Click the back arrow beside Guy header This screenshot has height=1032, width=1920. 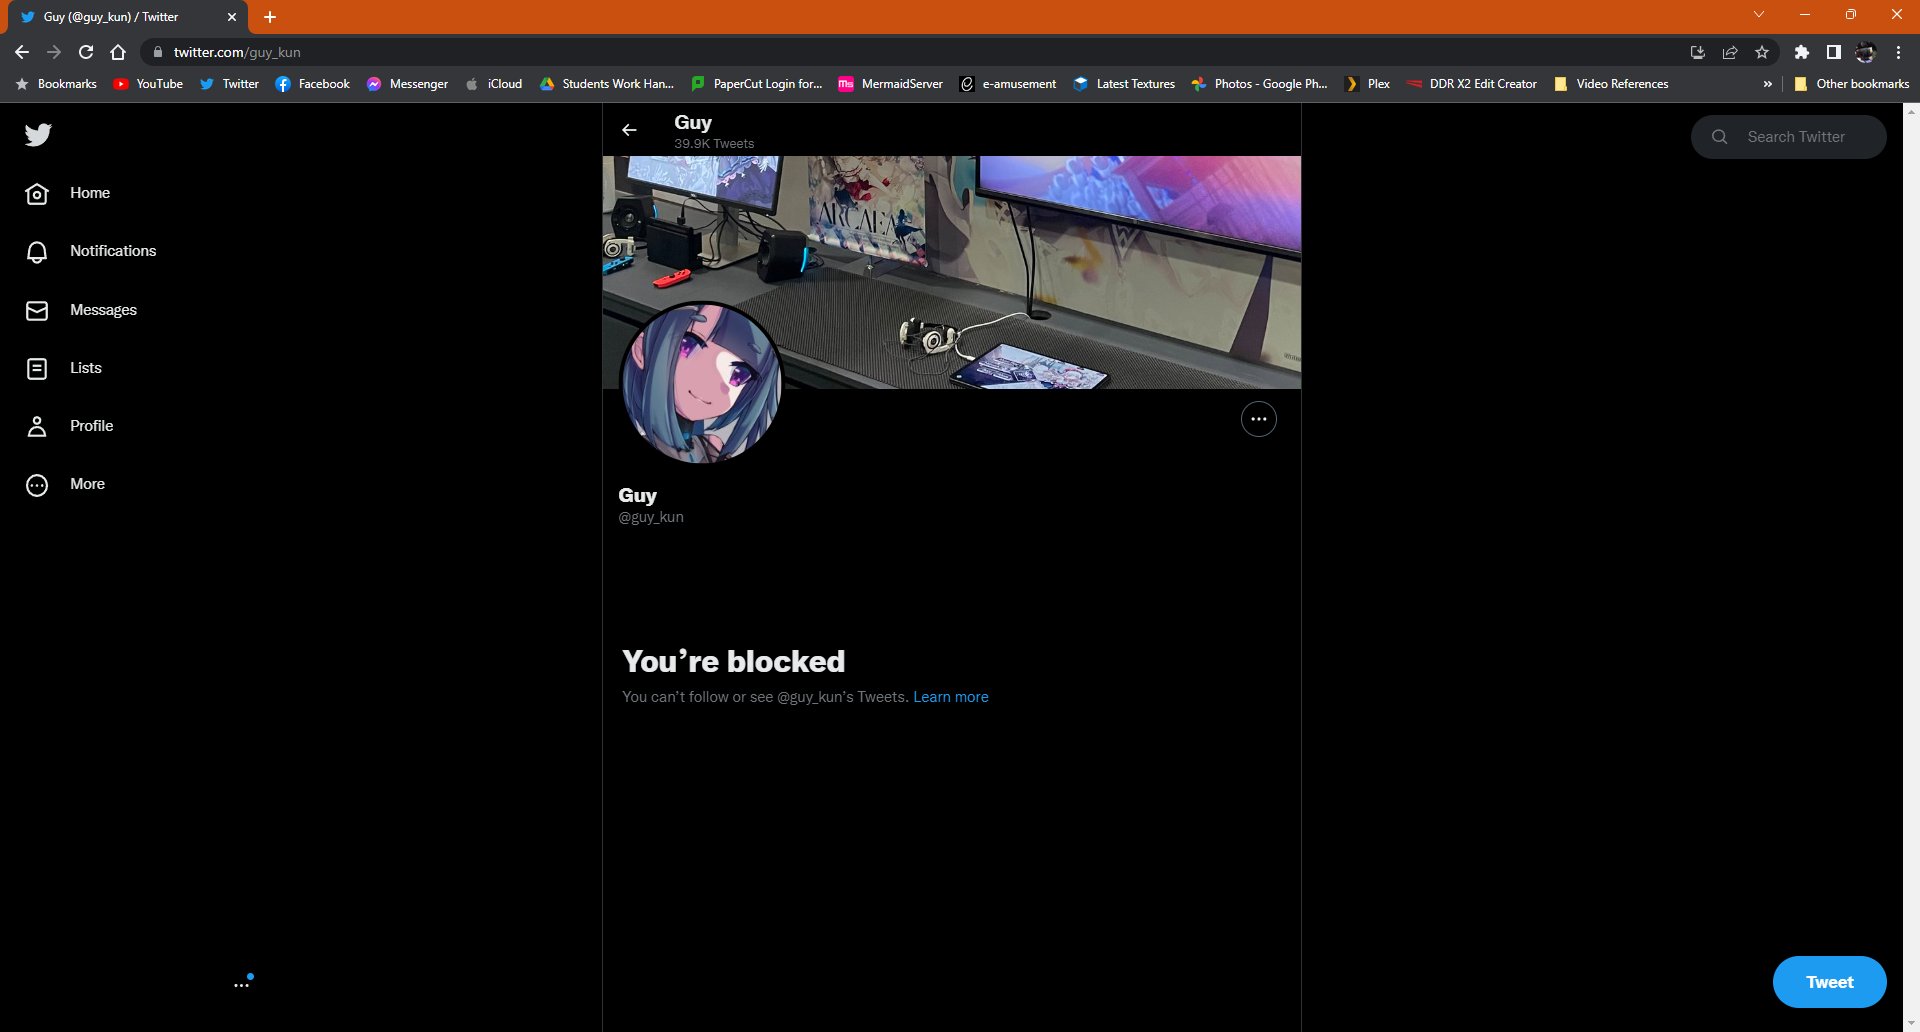pos(629,130)
